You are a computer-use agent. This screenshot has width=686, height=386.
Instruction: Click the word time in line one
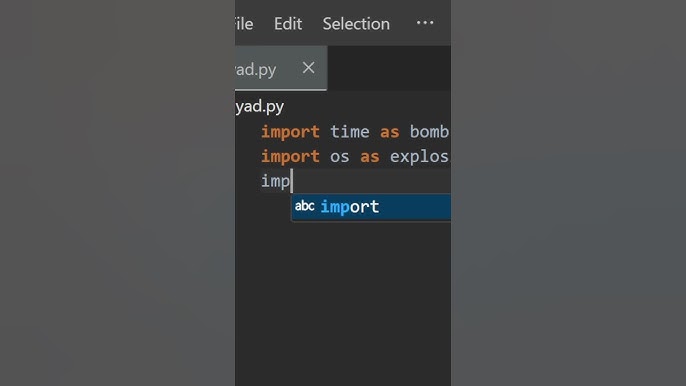coord(350,132)
